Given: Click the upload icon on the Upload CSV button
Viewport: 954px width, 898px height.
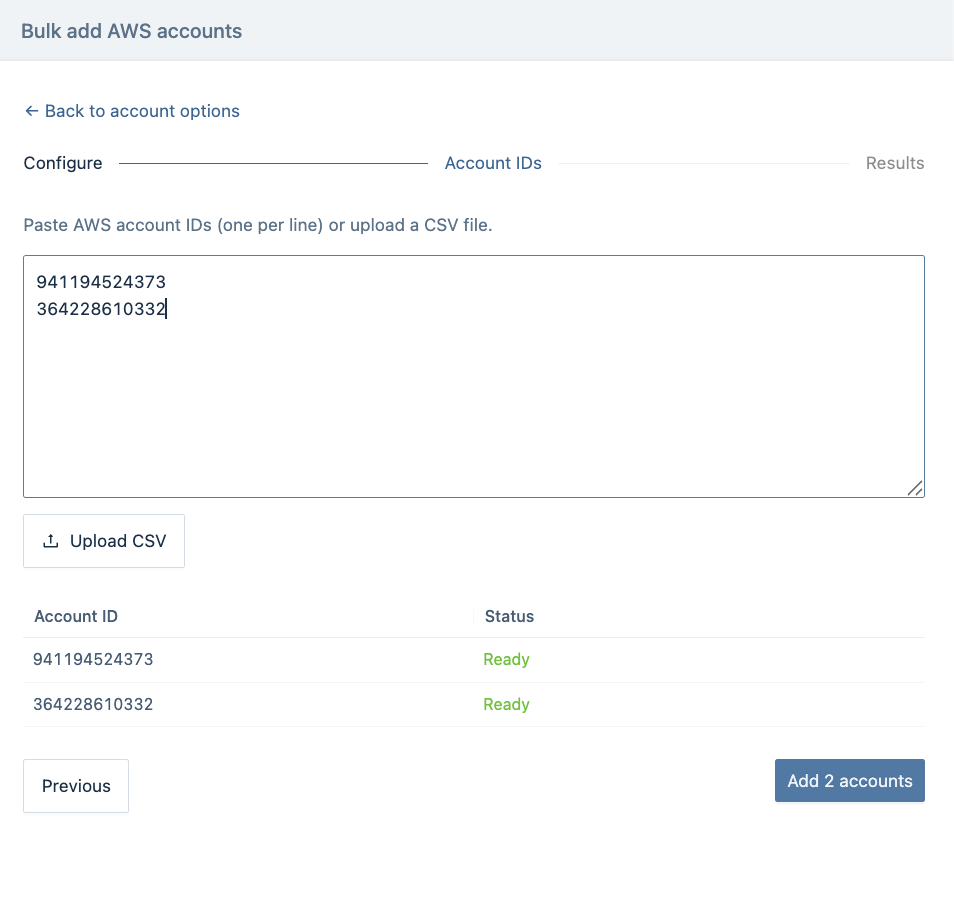Looking at the screenshot, I should click(50, 541).
